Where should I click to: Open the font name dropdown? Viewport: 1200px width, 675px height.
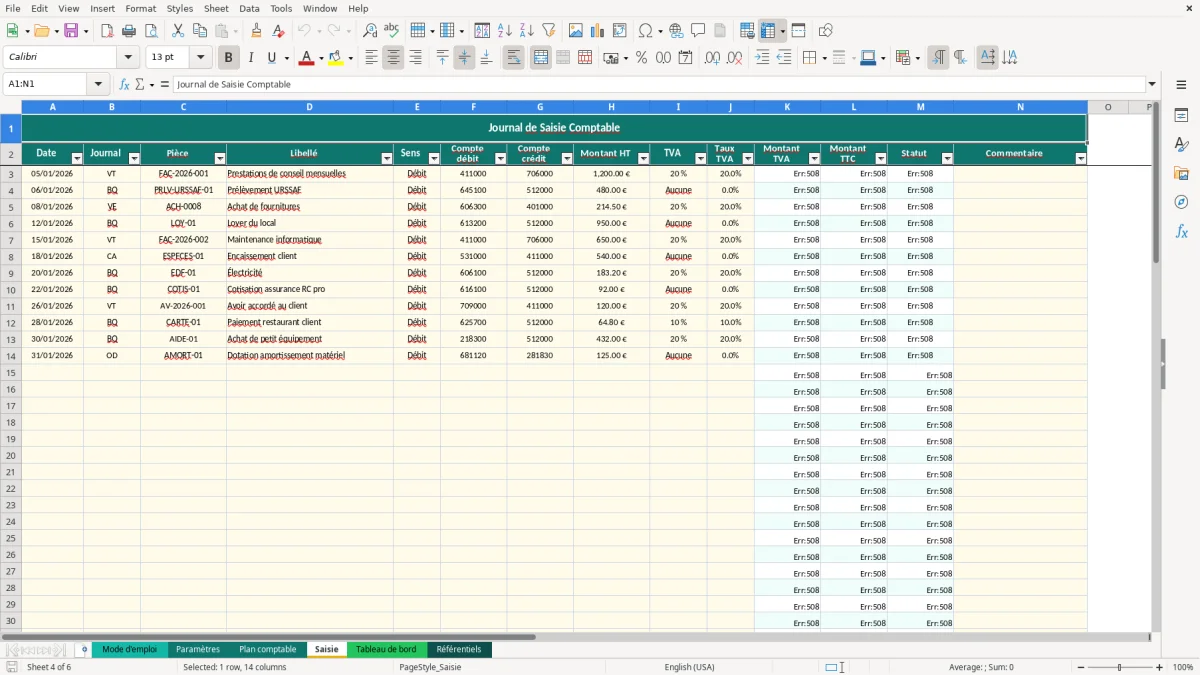pos(128,58)
